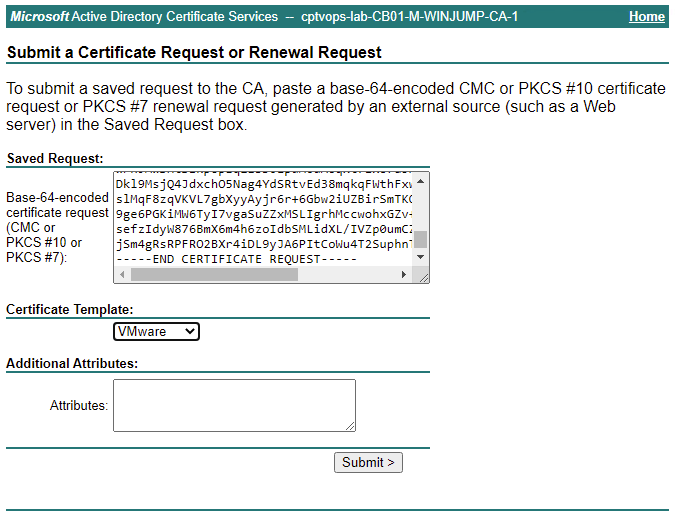This screenshot has width=675, height=525.
Task: Click the Certificate Template section label
Action: [69, 310]
